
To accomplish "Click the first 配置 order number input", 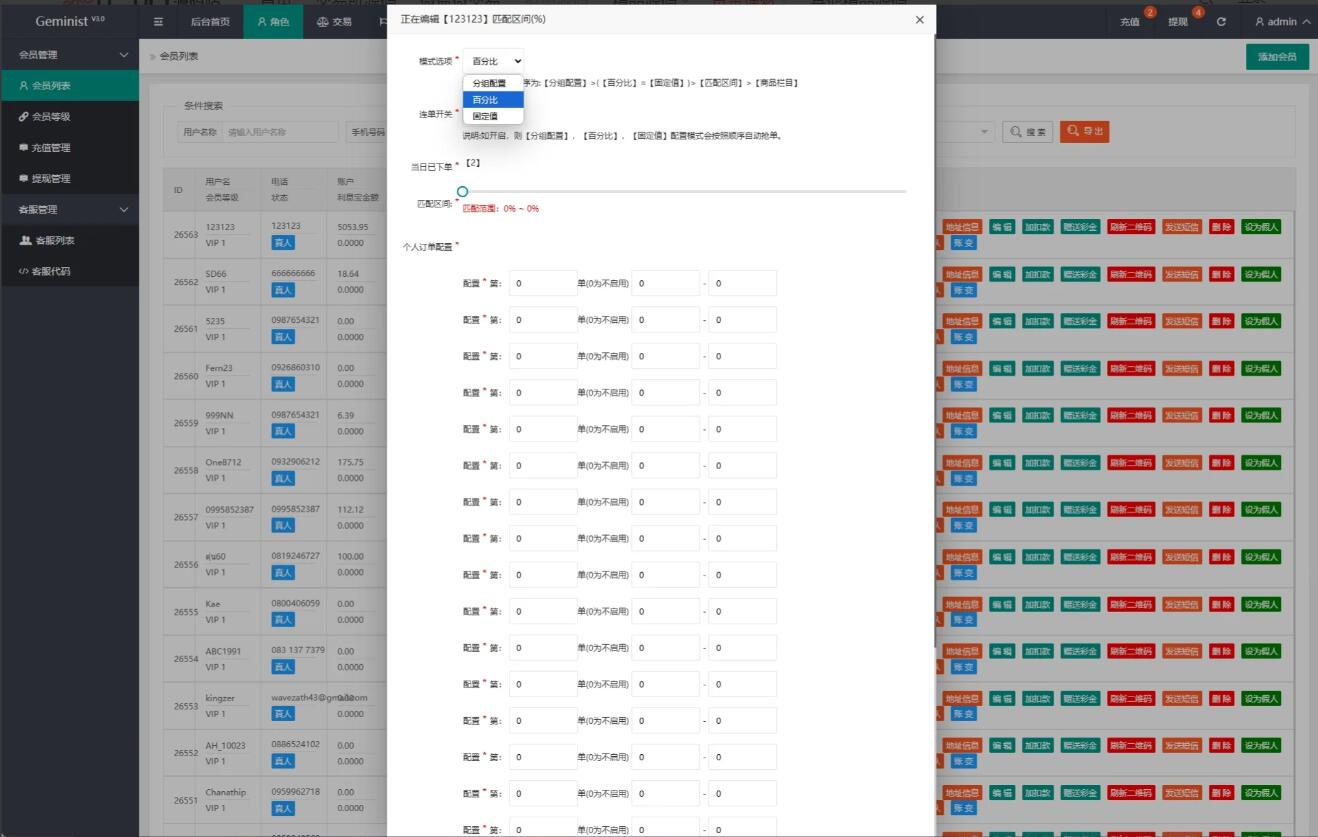I will (543, 283).
